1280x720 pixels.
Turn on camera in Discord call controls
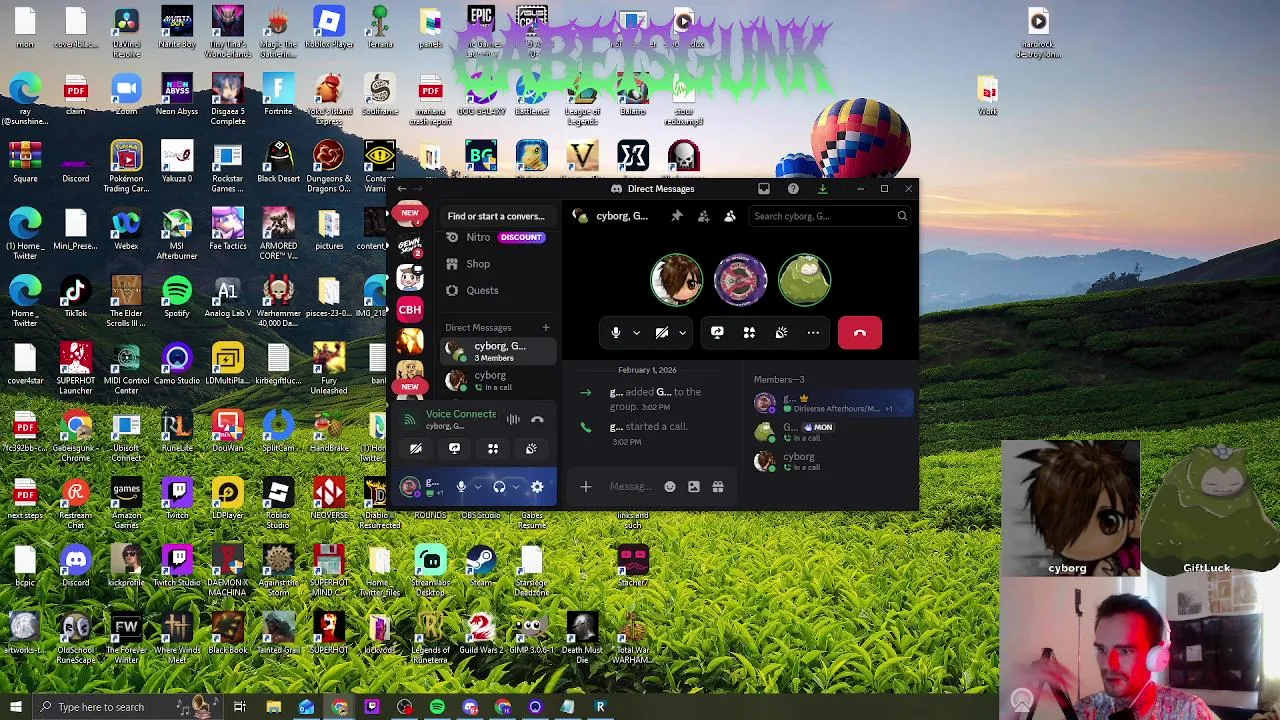[x=662, y=333]
